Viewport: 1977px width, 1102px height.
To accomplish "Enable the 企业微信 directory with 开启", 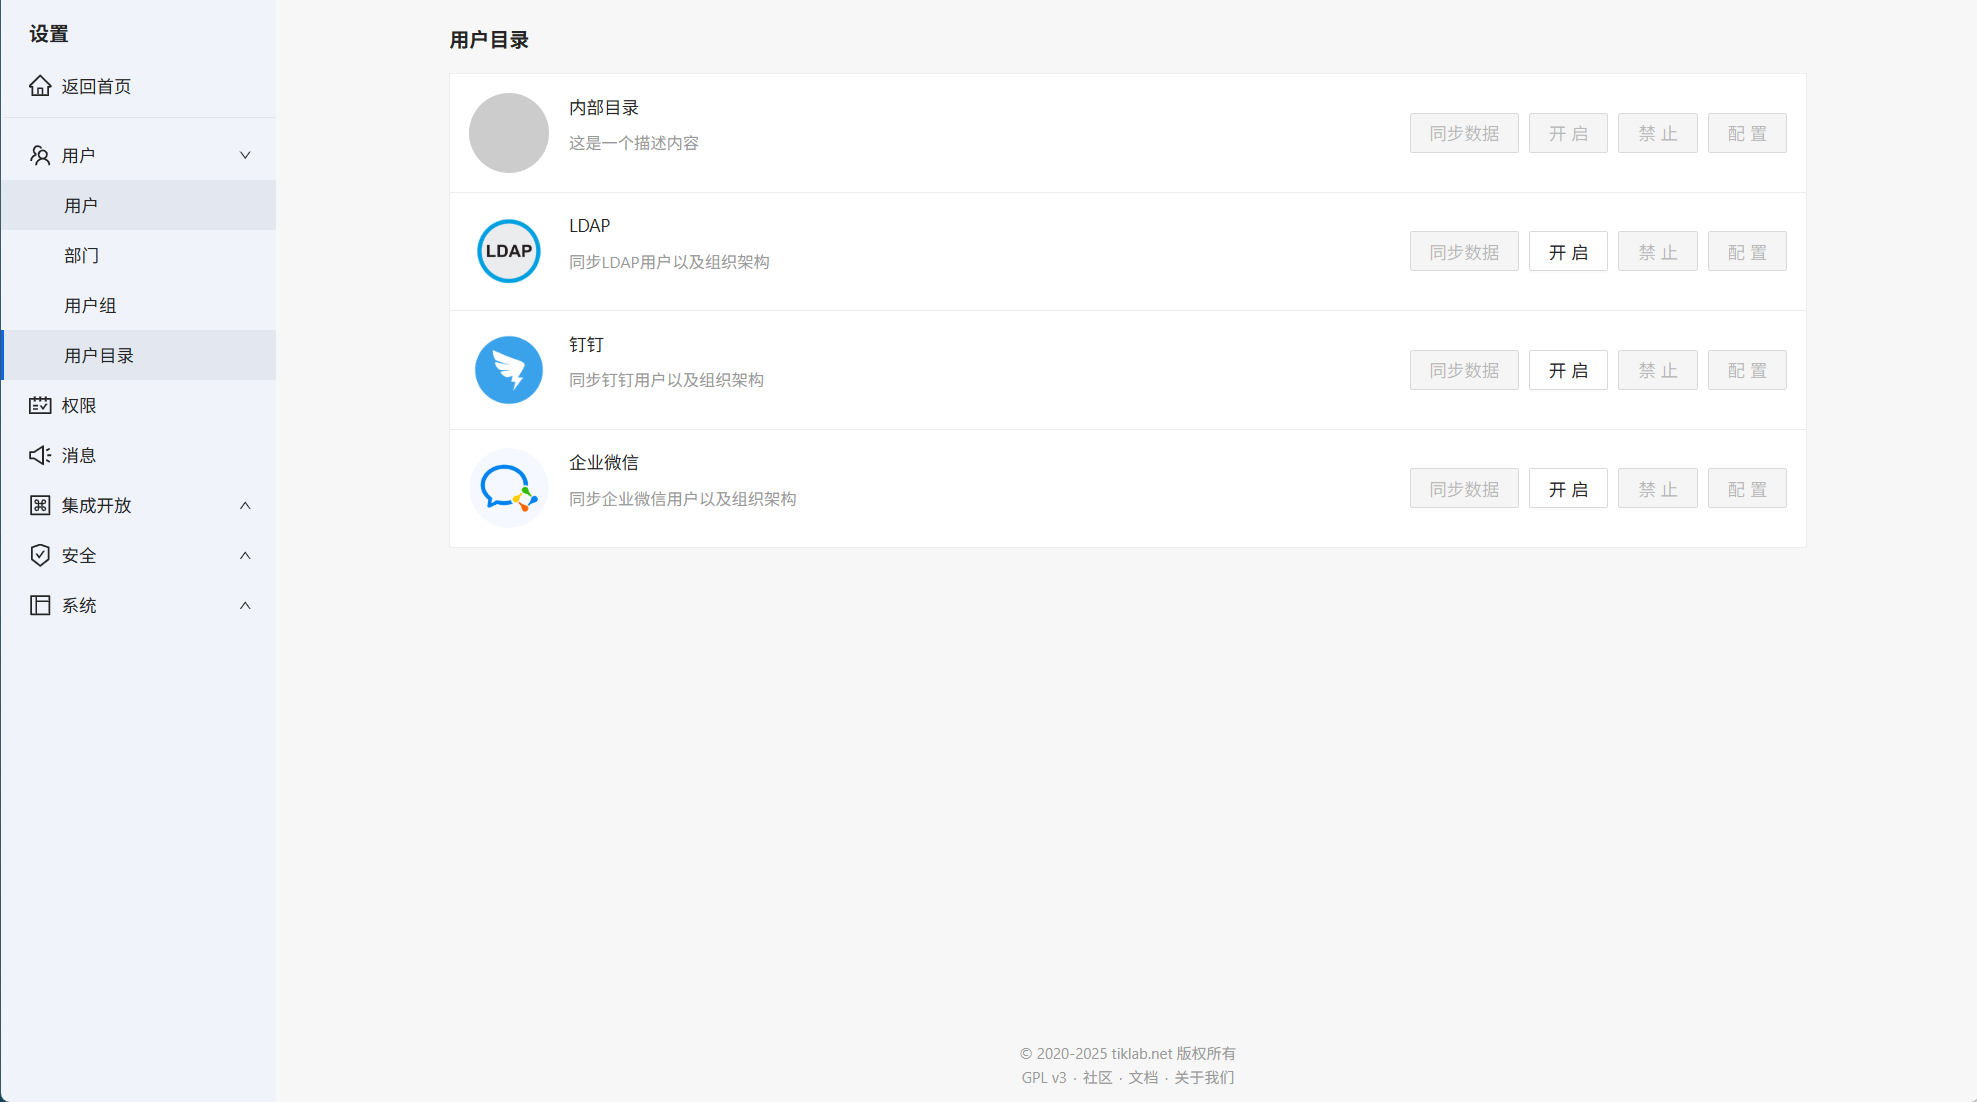I will click(1568, 489).
